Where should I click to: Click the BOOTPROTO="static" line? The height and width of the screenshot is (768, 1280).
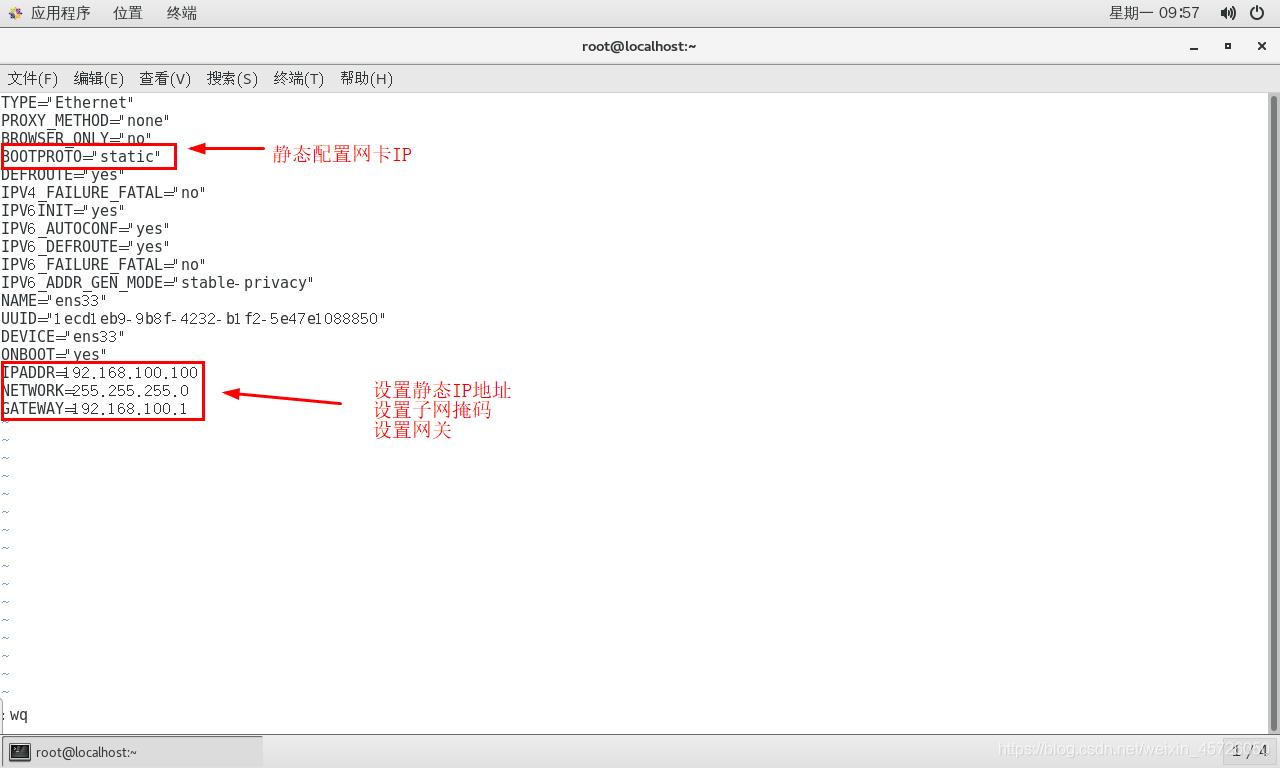coord(81,156)
